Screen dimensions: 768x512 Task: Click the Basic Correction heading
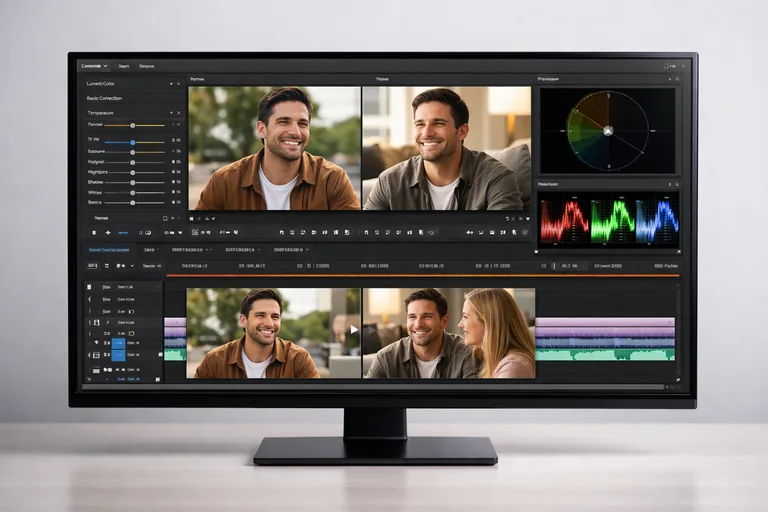point(106,98)
